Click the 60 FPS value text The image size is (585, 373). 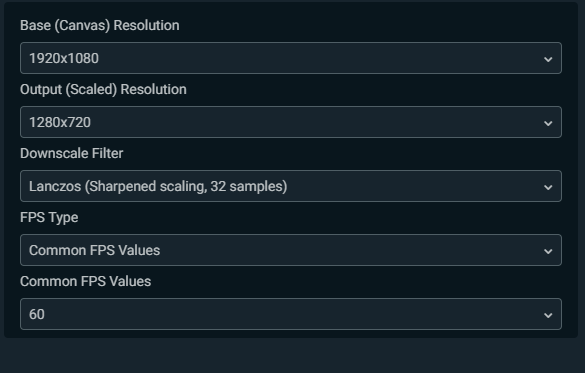click(x=37, y=314)
